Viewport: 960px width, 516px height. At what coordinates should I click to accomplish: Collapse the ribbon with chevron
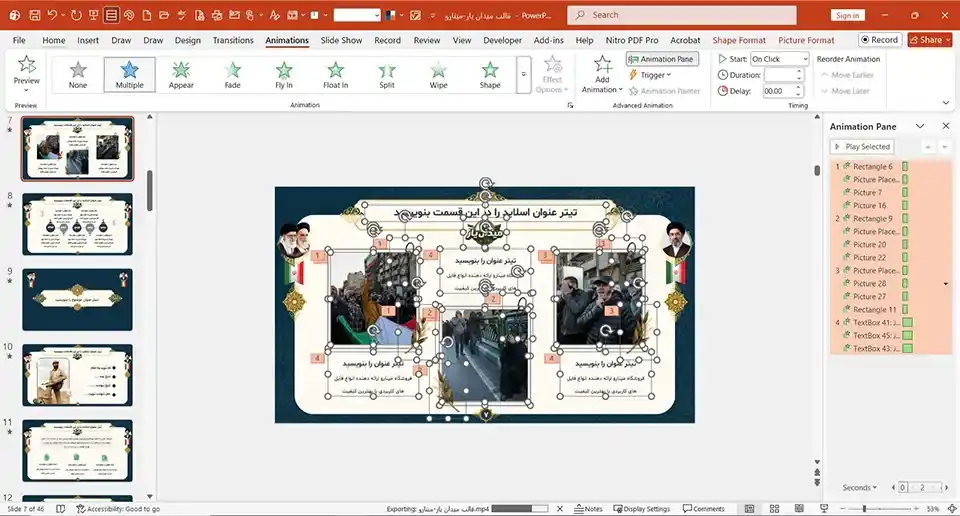946,103
